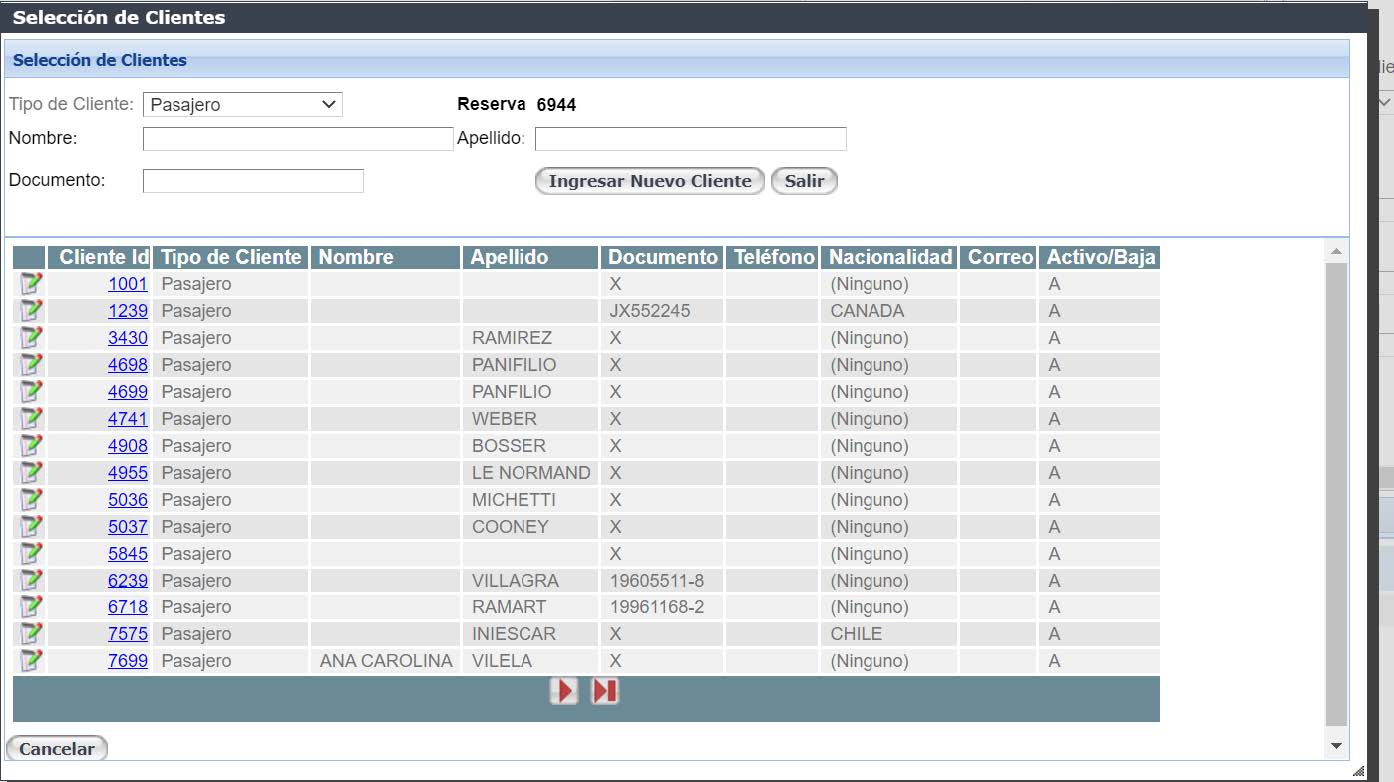This screenshot has width=1394, height=782.
Task: Open the Tipo de Cliente dropdown
Action: 243,105
